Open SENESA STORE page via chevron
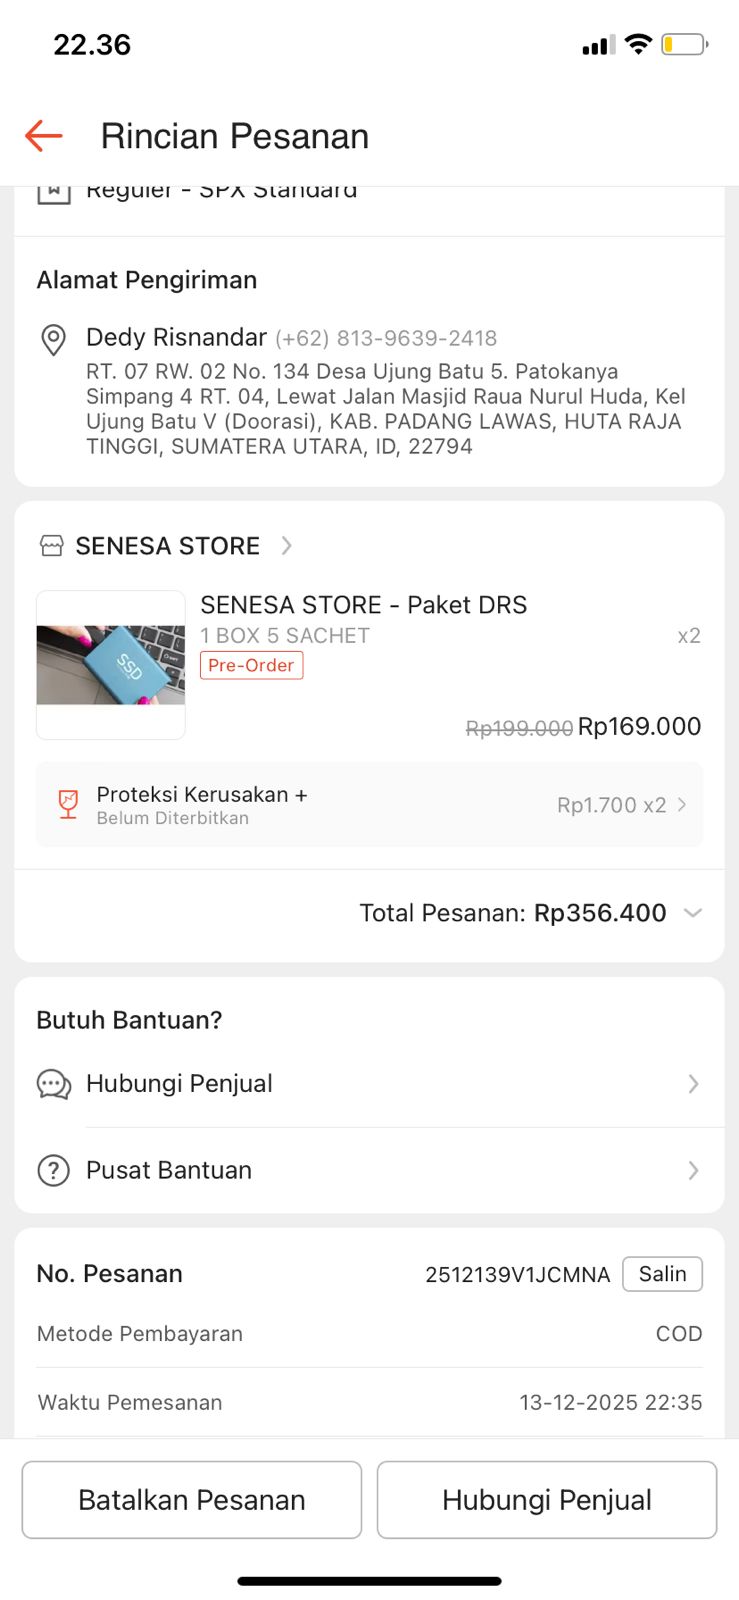This screenshot has width=739, height=1600. coord(287,546)
